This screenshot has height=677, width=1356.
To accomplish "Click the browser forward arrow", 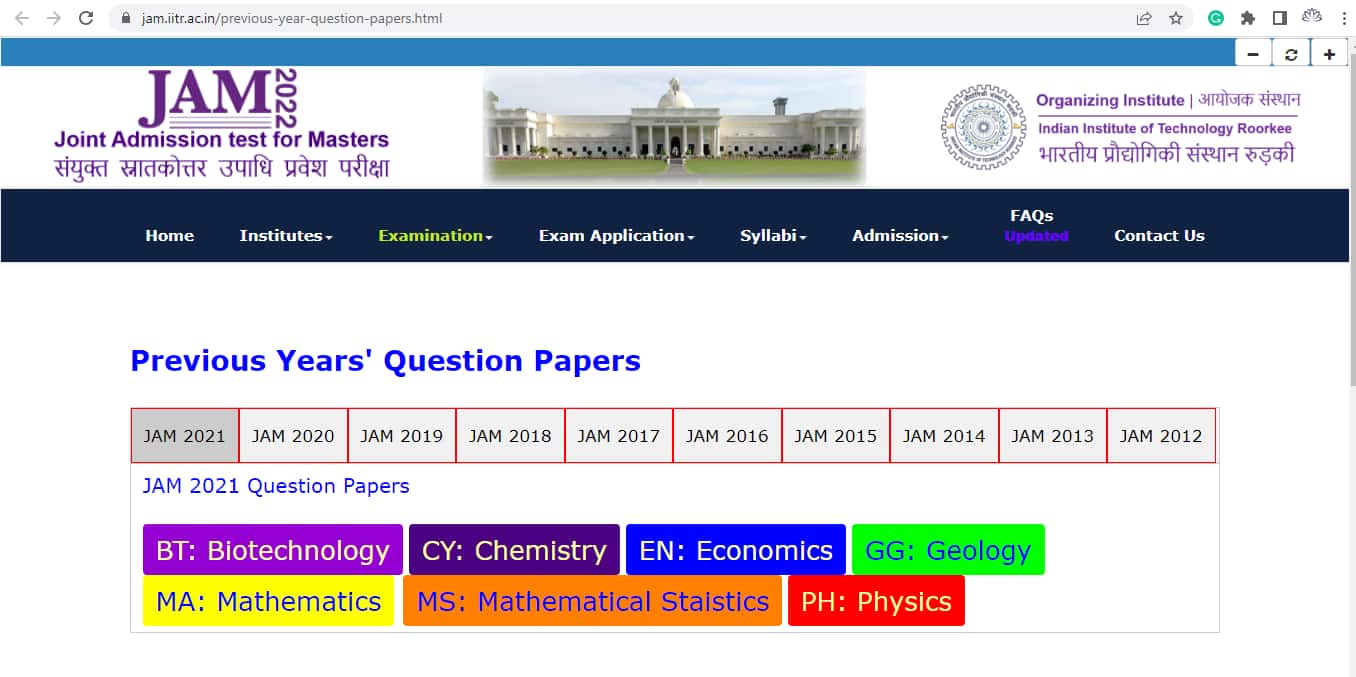I will [x=54, y=18].
